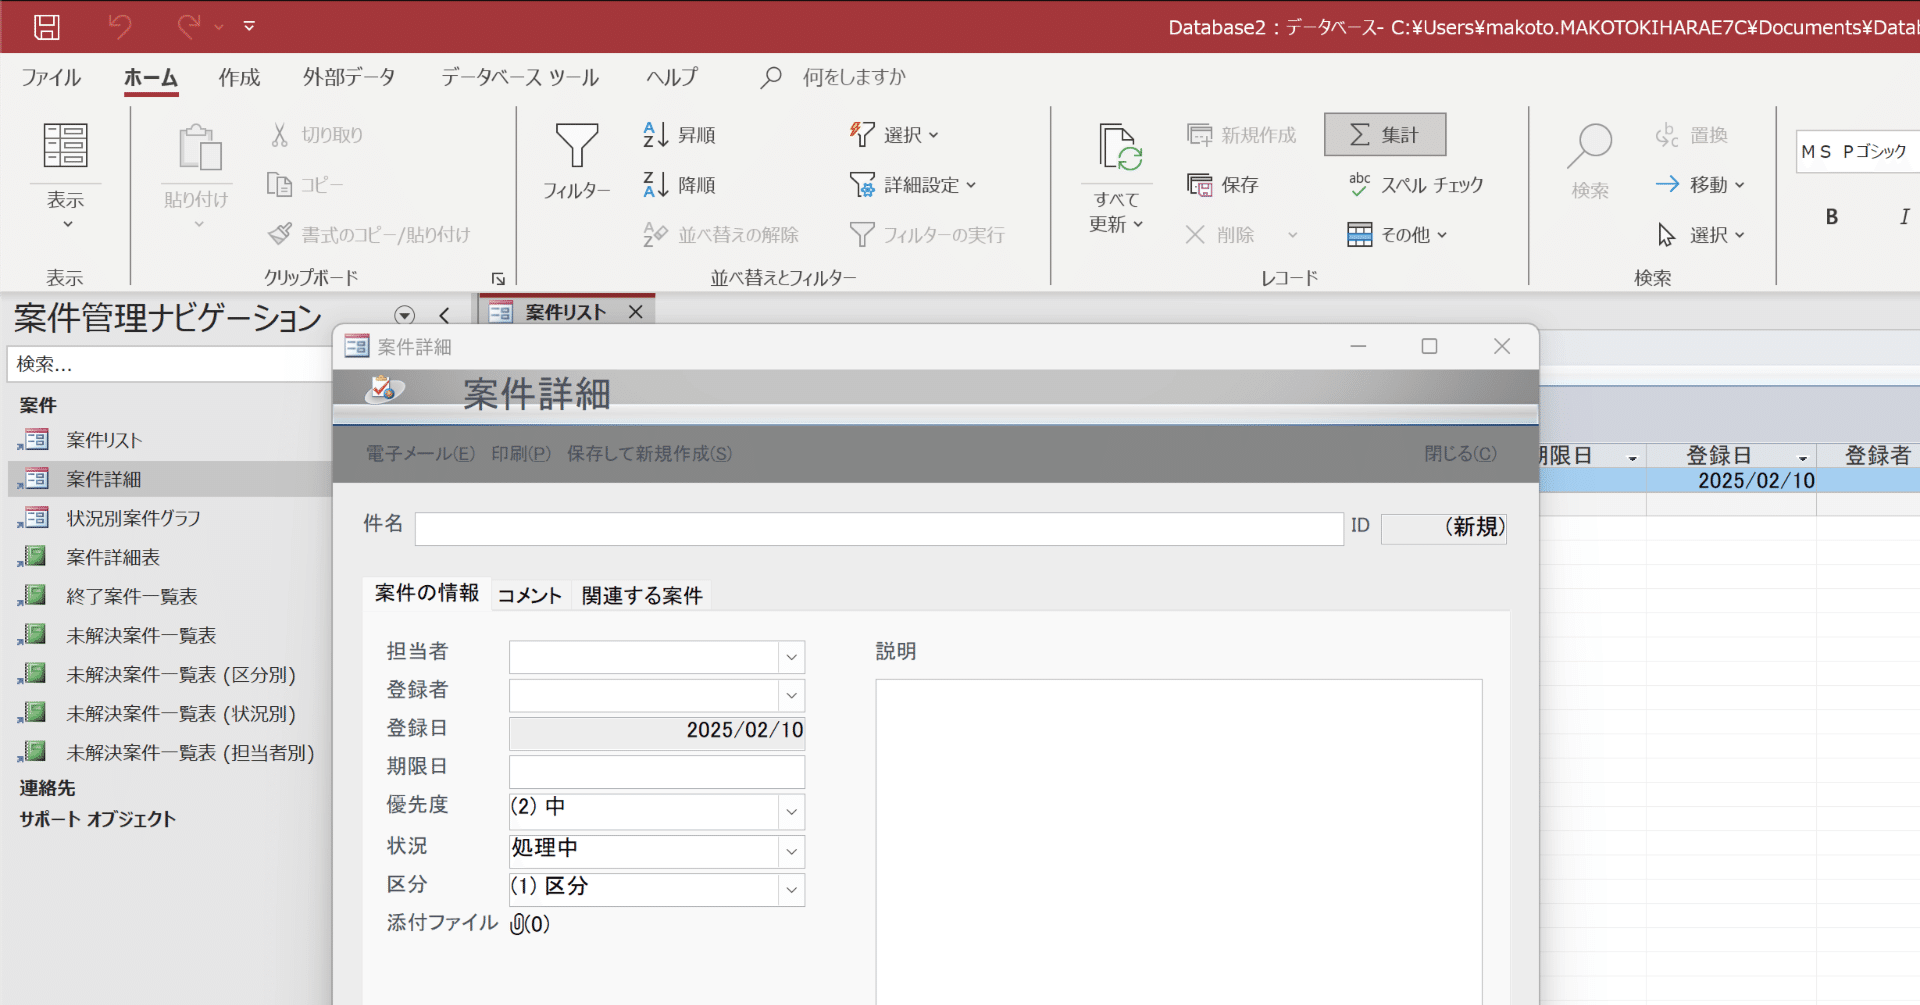Sort descending with the 降順 icon
The height and width of the screenshot is (1005, 1920).
679,184
